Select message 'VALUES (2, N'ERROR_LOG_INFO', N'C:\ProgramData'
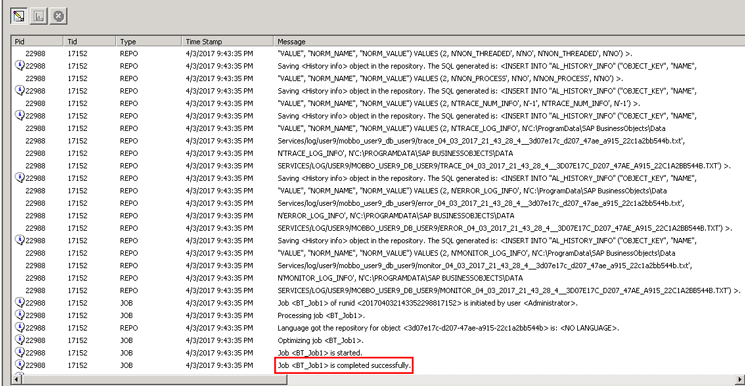The width and height of the screenshot is (745, 386). click(x=472, y=191)
